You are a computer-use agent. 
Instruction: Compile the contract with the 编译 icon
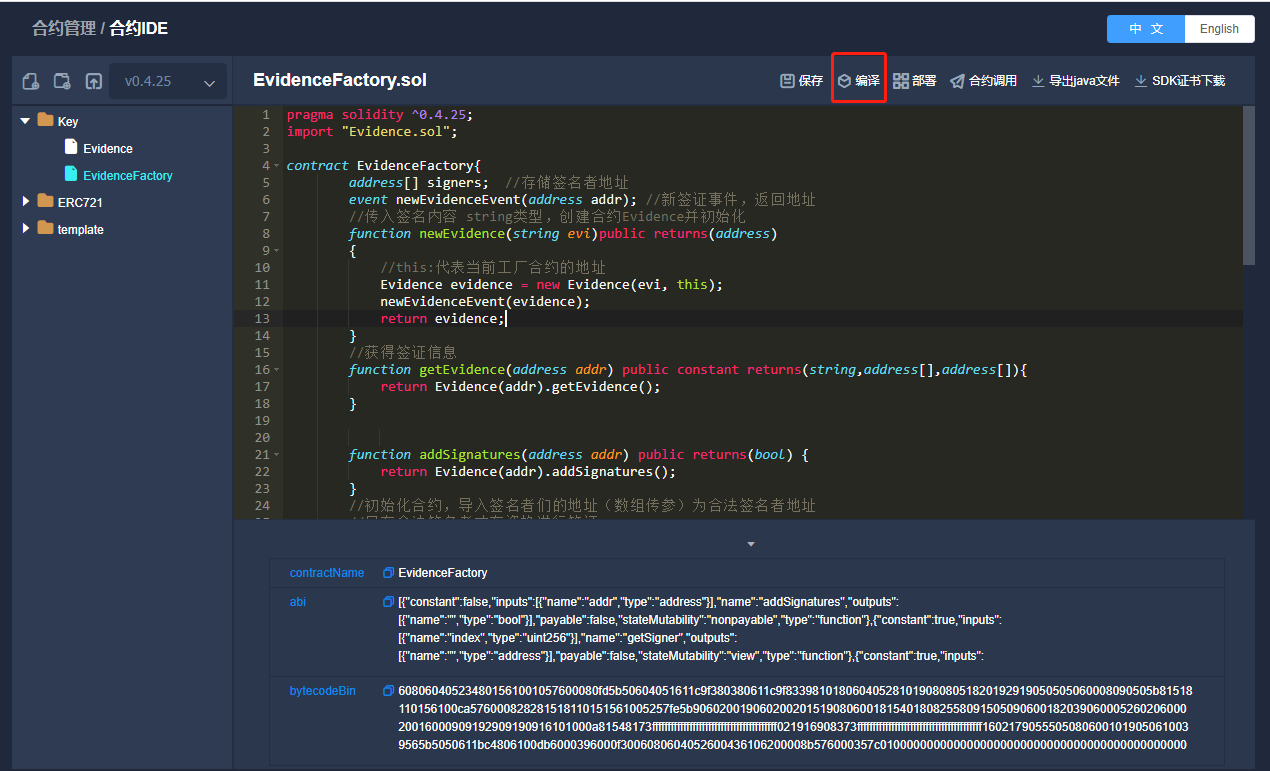click(x=858, y=79)
